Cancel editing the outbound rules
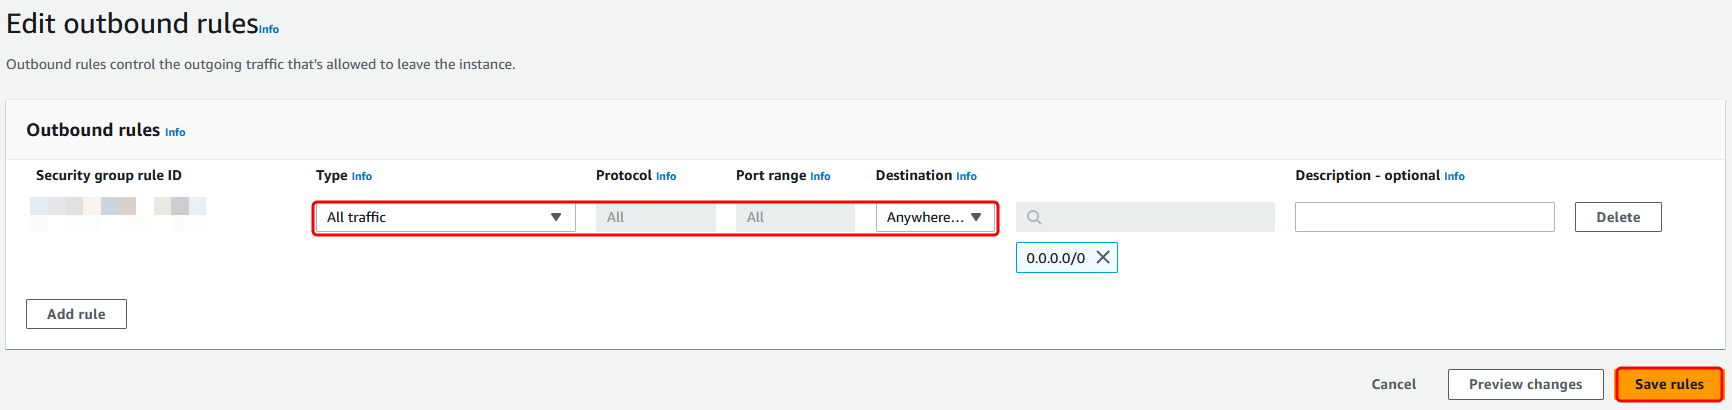This screenshot has height=410, width=1732. 1393,384
